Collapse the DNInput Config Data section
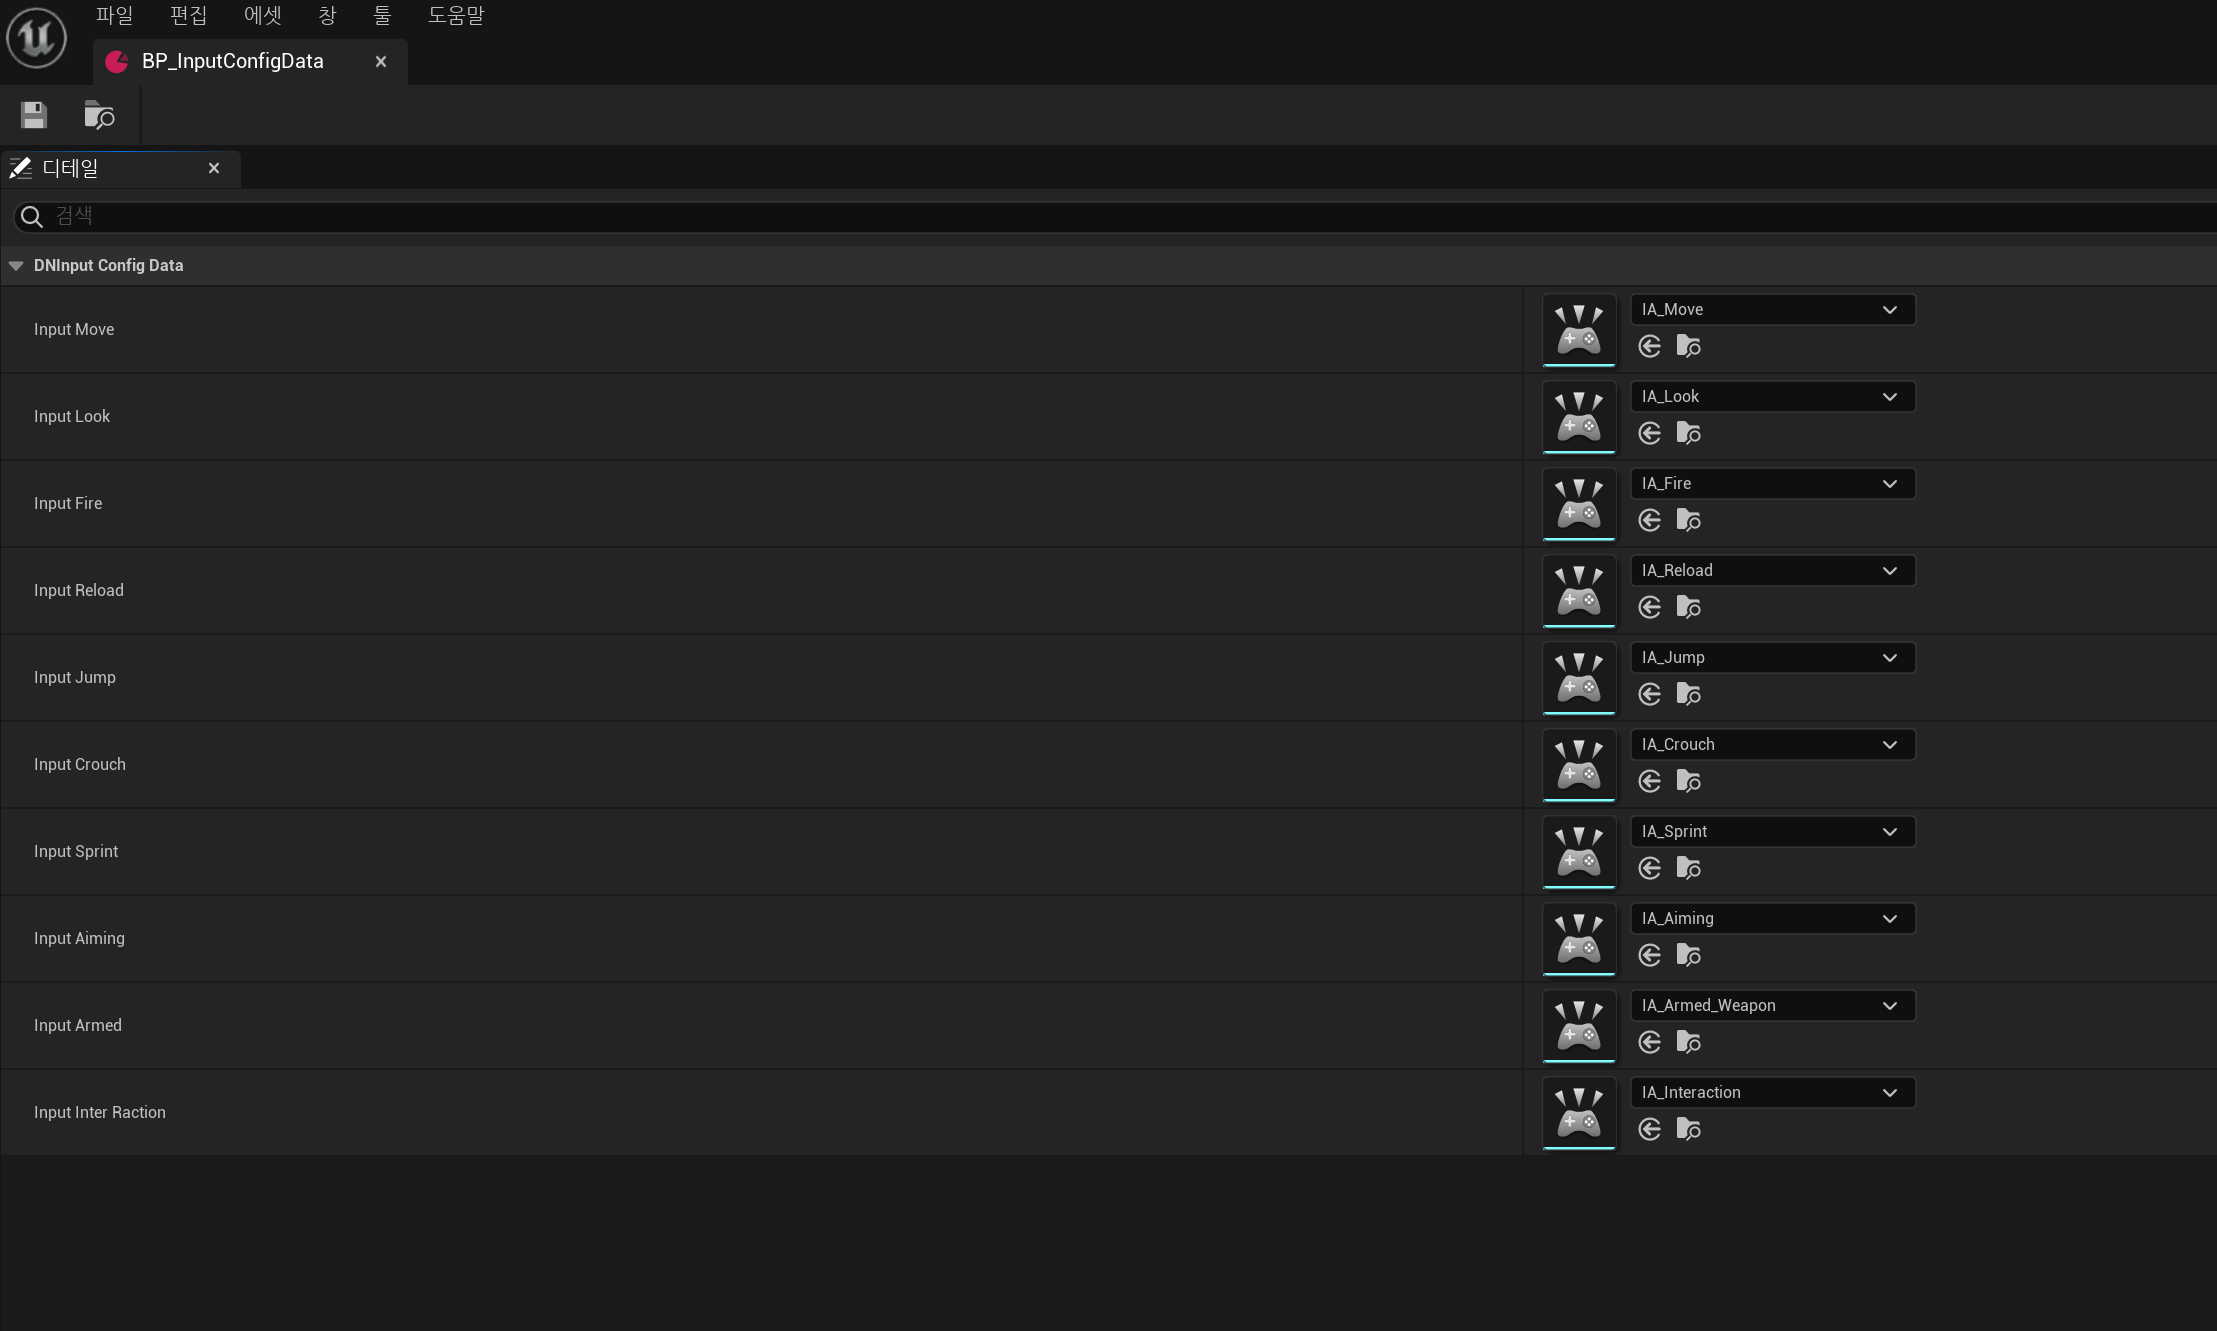Screen dimensions: 2217x1331 click(x=16, y=265)
